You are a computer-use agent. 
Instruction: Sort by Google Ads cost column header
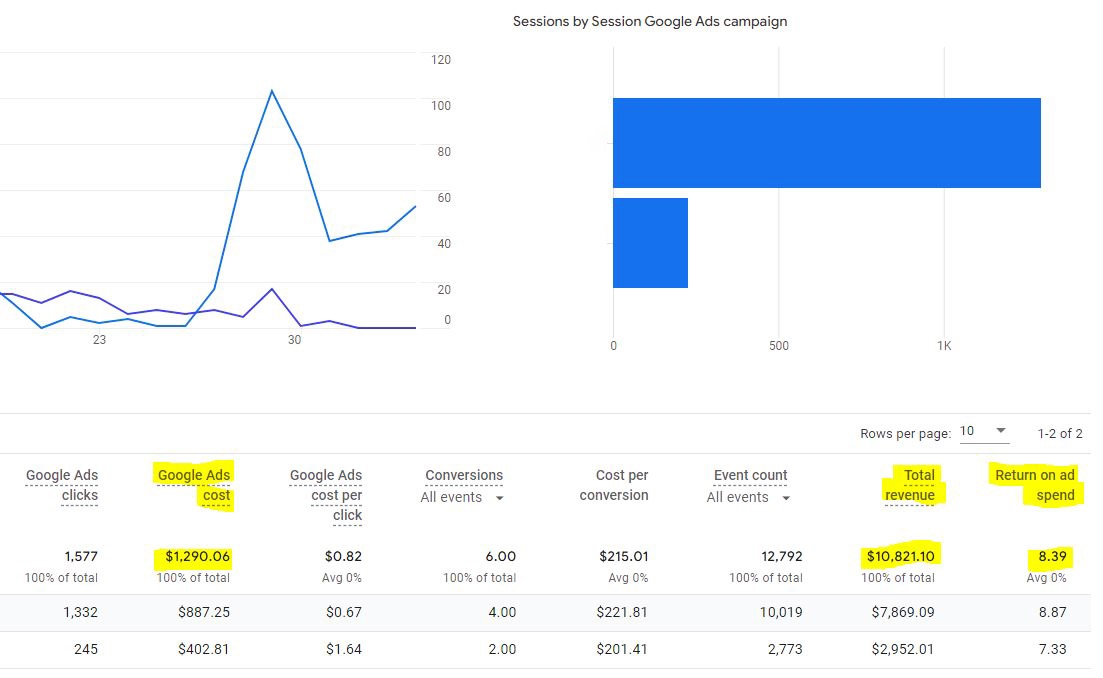click(194, 485)
